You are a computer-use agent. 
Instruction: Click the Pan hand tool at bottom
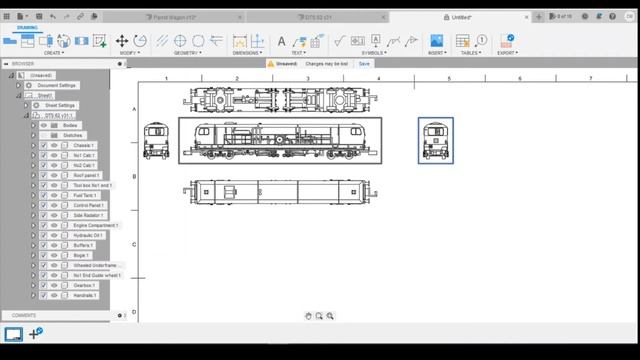308,316
